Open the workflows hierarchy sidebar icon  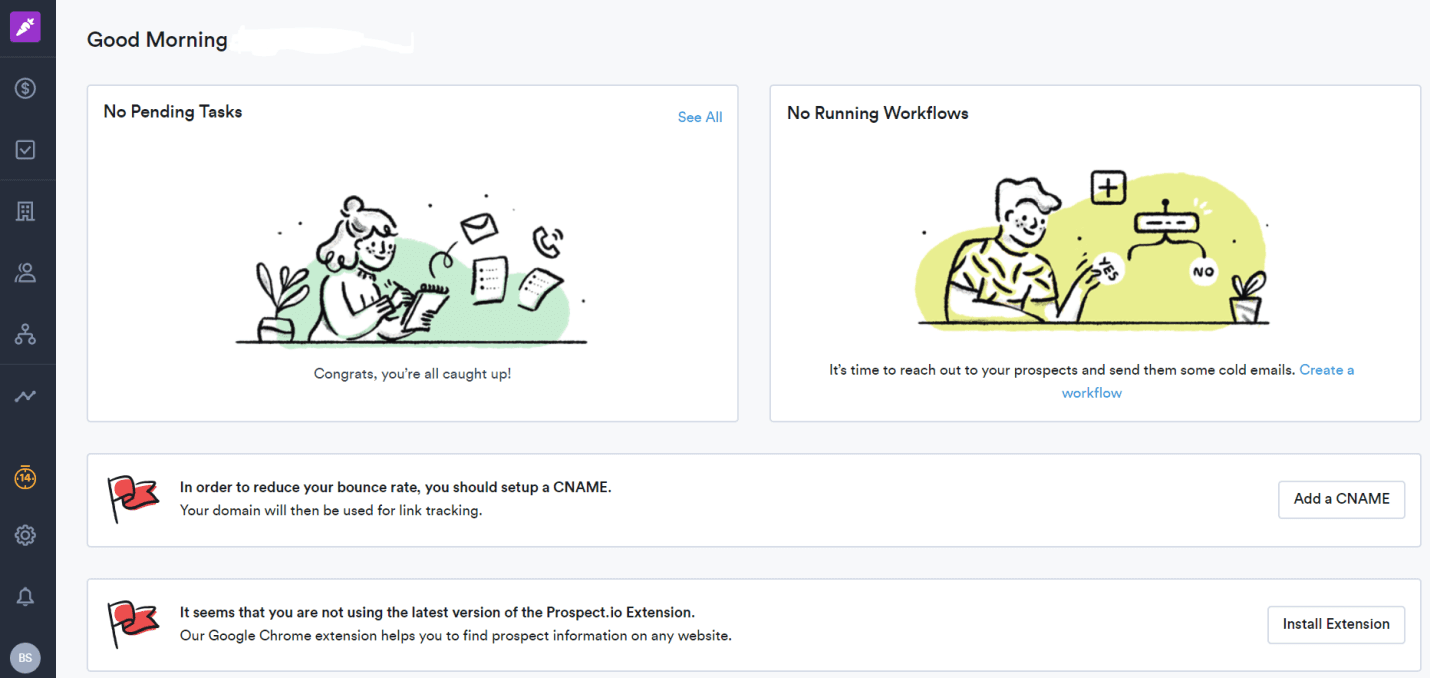point(25,335)
